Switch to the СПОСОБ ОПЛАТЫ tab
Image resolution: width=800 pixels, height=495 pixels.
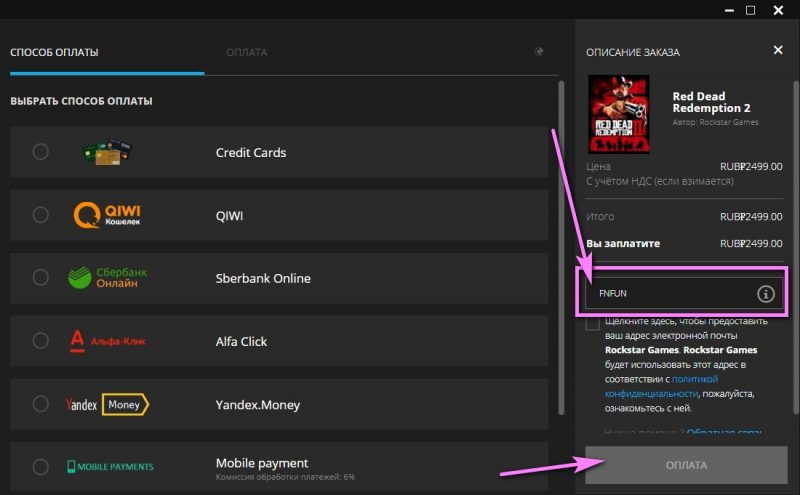pyautogui.click(x=54, y=52)
